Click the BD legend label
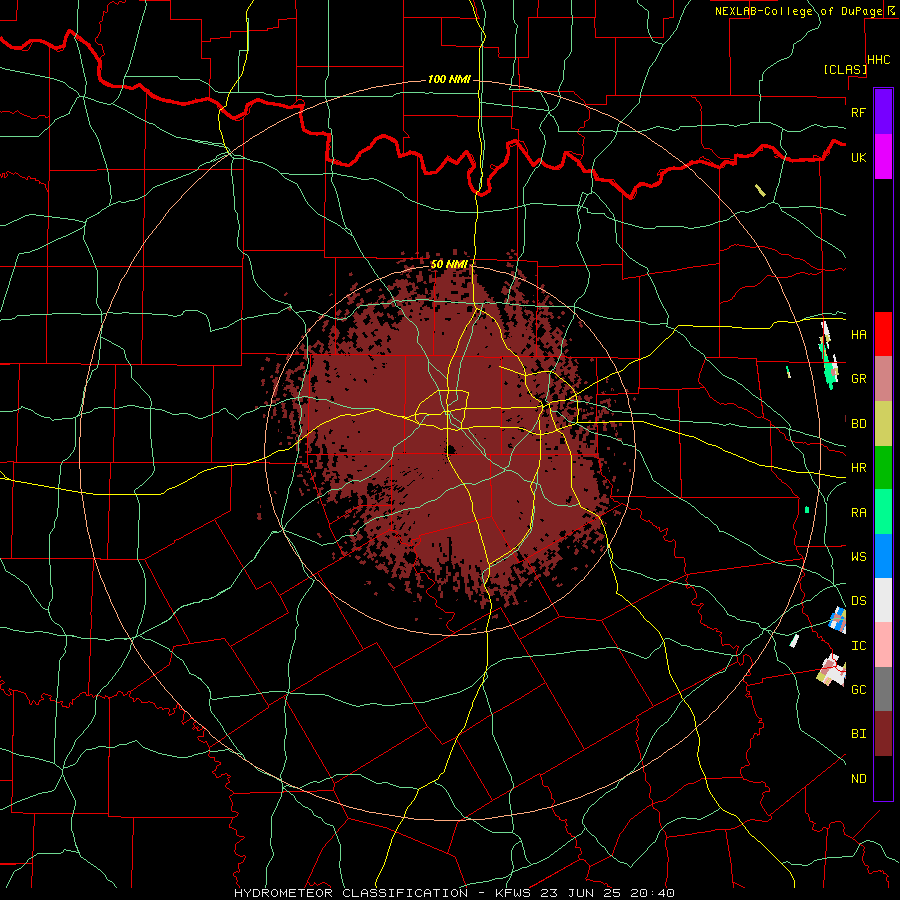The height and width of the screenshot is (900, 900). click(x=858, y=424)
